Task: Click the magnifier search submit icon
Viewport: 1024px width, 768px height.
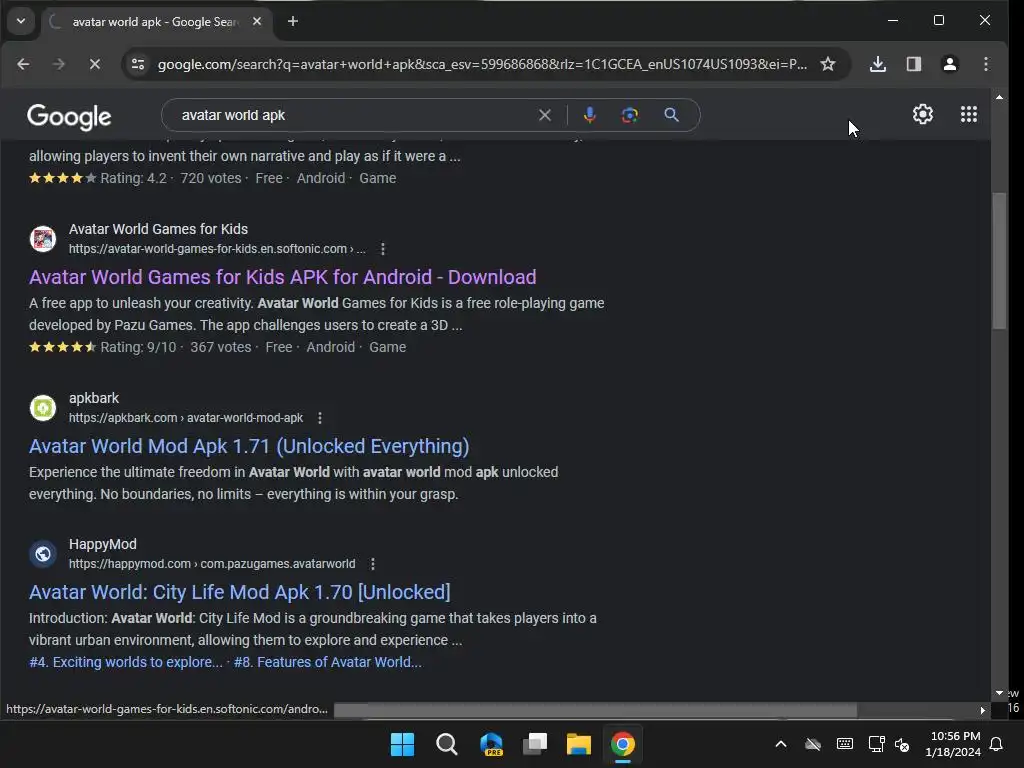Action: (671, 116)
